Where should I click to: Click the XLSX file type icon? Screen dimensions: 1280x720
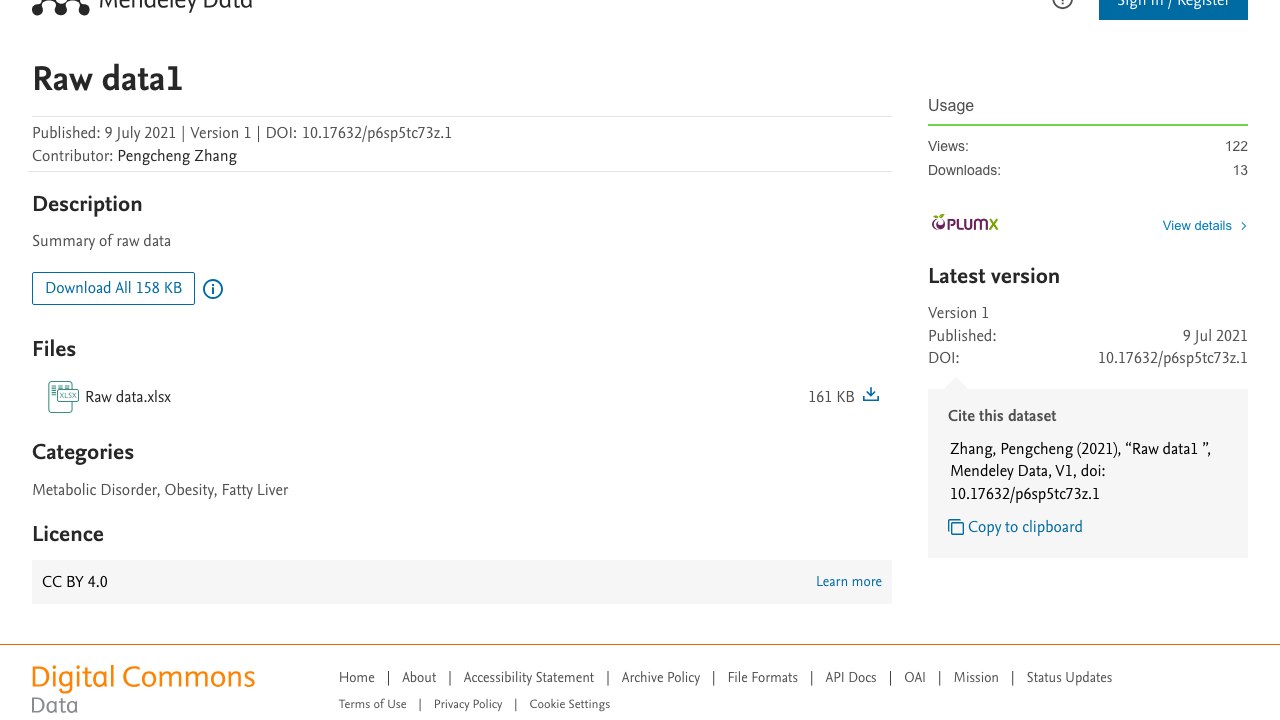click(x=62, y=397)
